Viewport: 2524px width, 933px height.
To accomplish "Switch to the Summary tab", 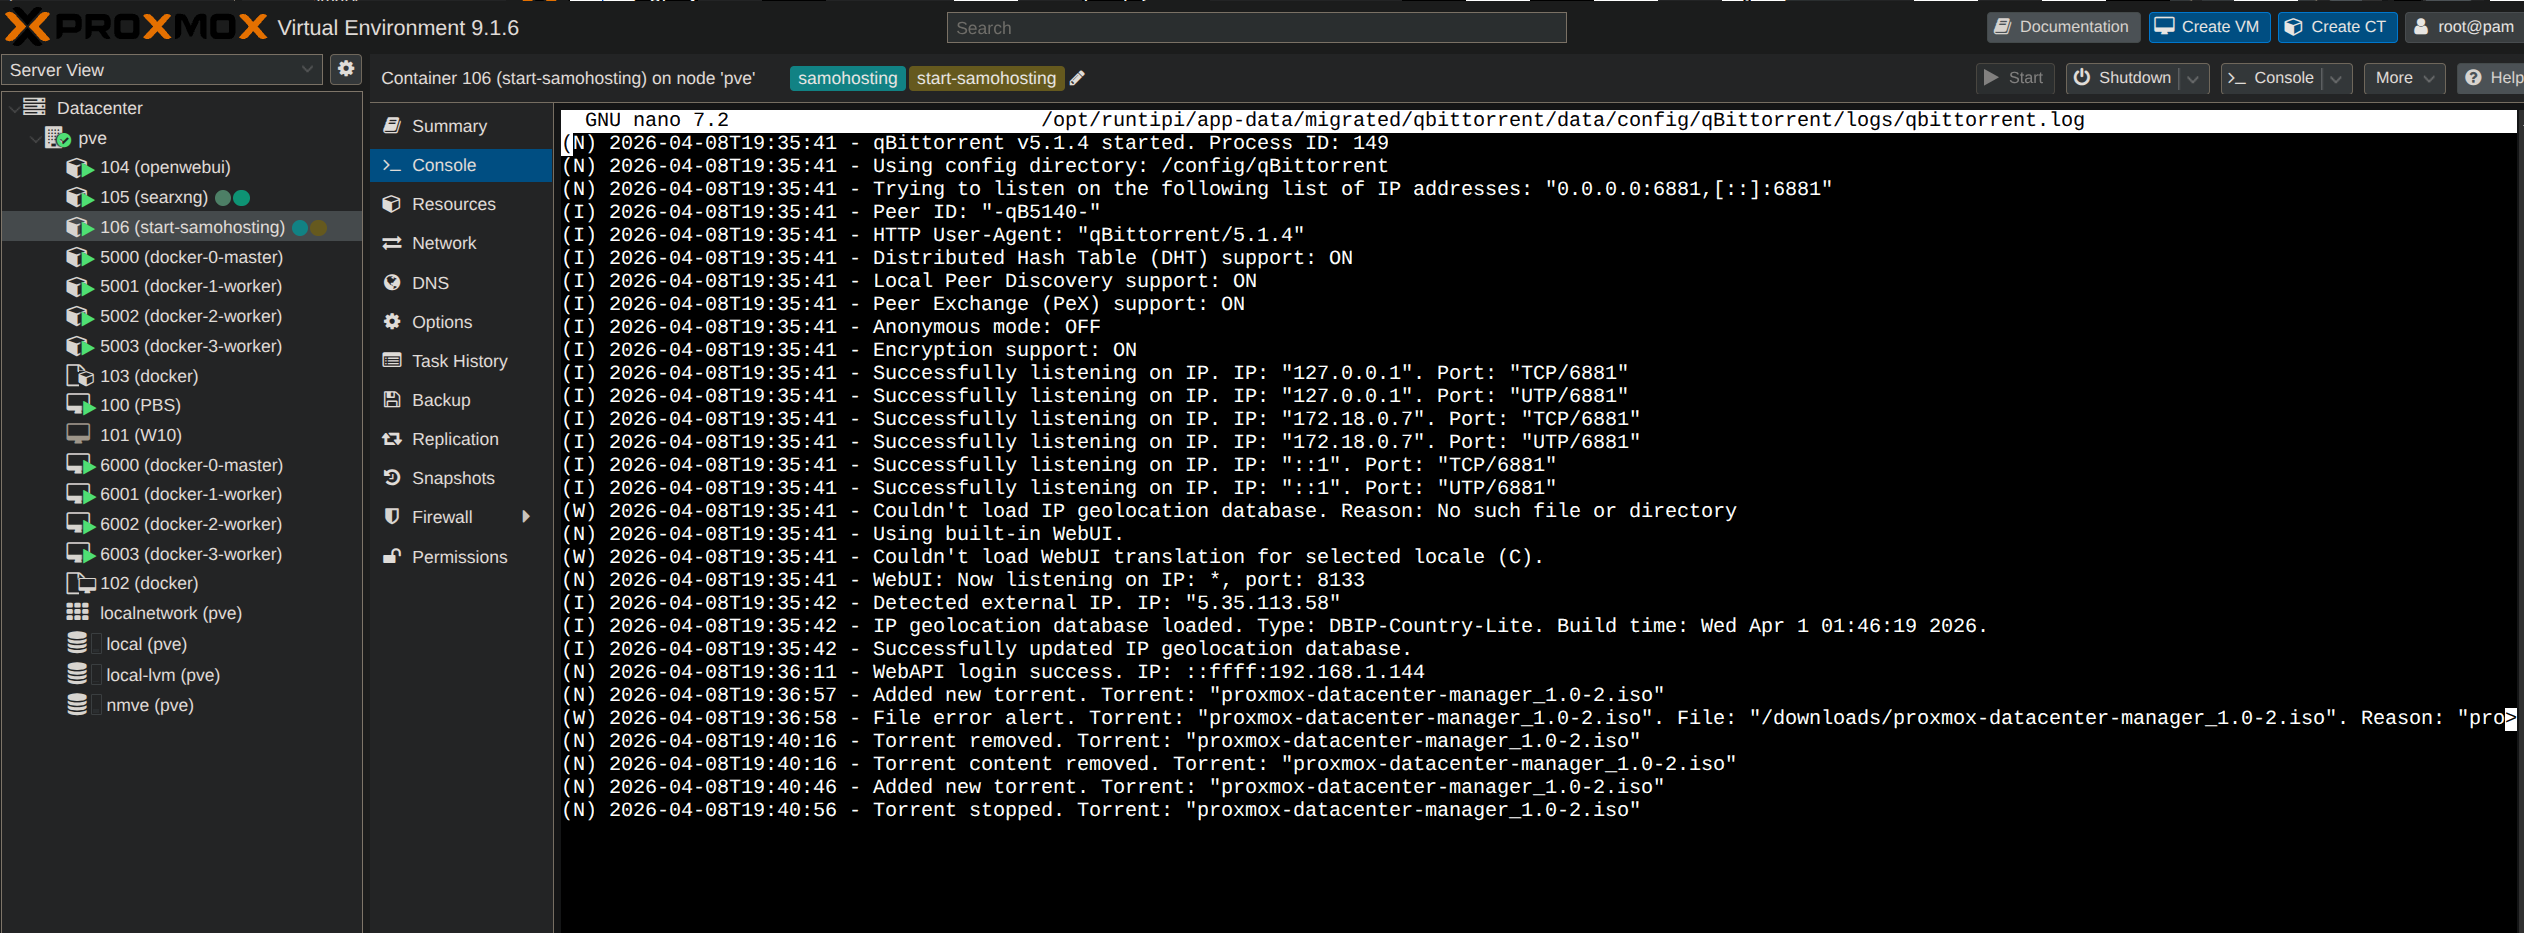I will tap(448, 126).
